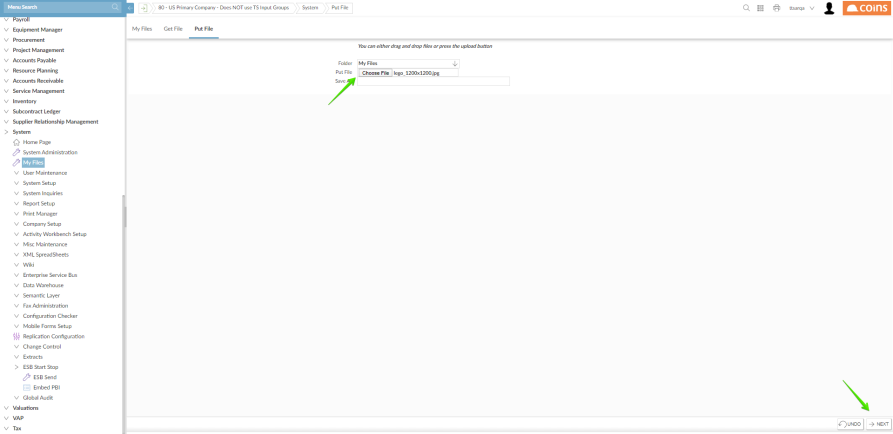Click the green exit icon in the breadcrumb

pyautogui.click(x=144, y=8)
